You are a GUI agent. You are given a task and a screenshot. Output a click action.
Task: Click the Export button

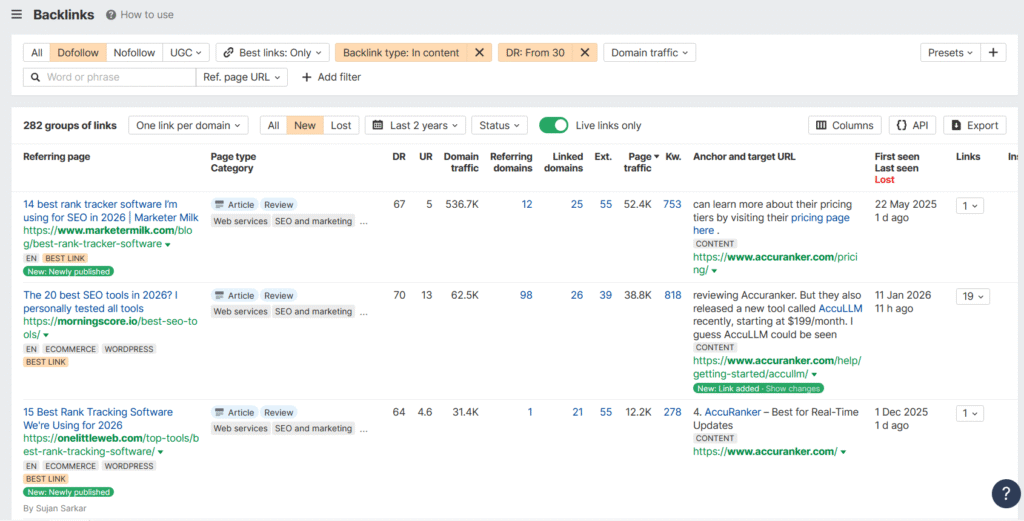(974, 125)
